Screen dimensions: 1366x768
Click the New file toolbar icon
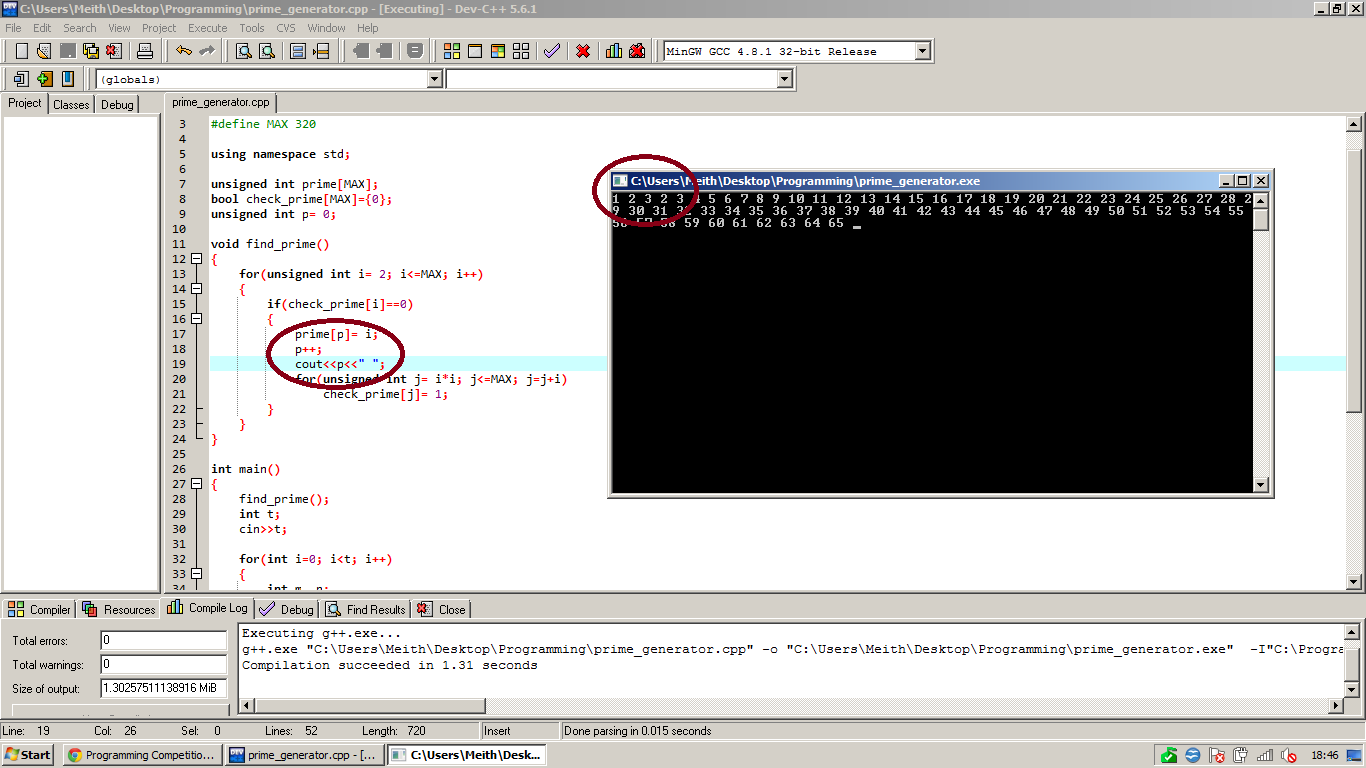21,51
